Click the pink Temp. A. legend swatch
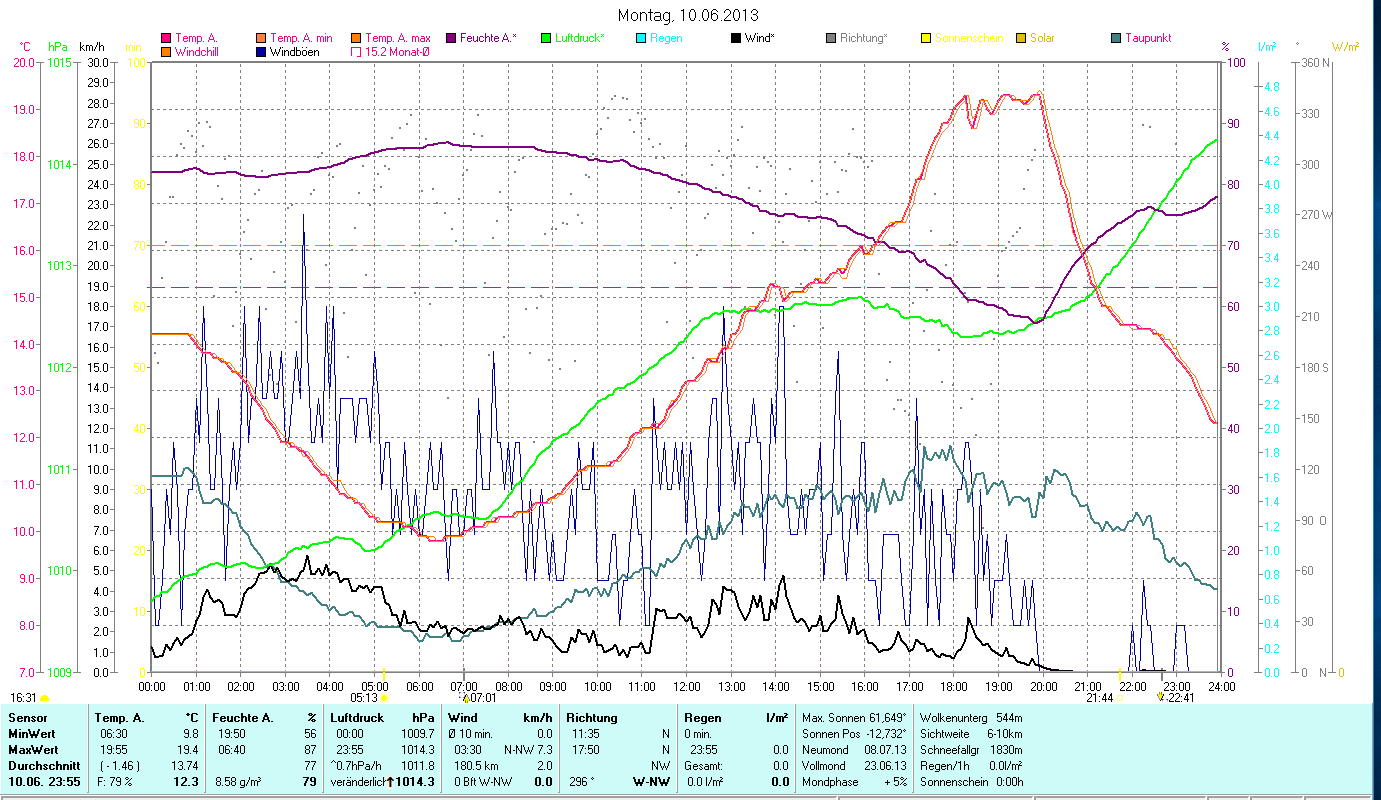This screenshot has width=1381, height=800. pyautogui.click(x=166, y=38)
